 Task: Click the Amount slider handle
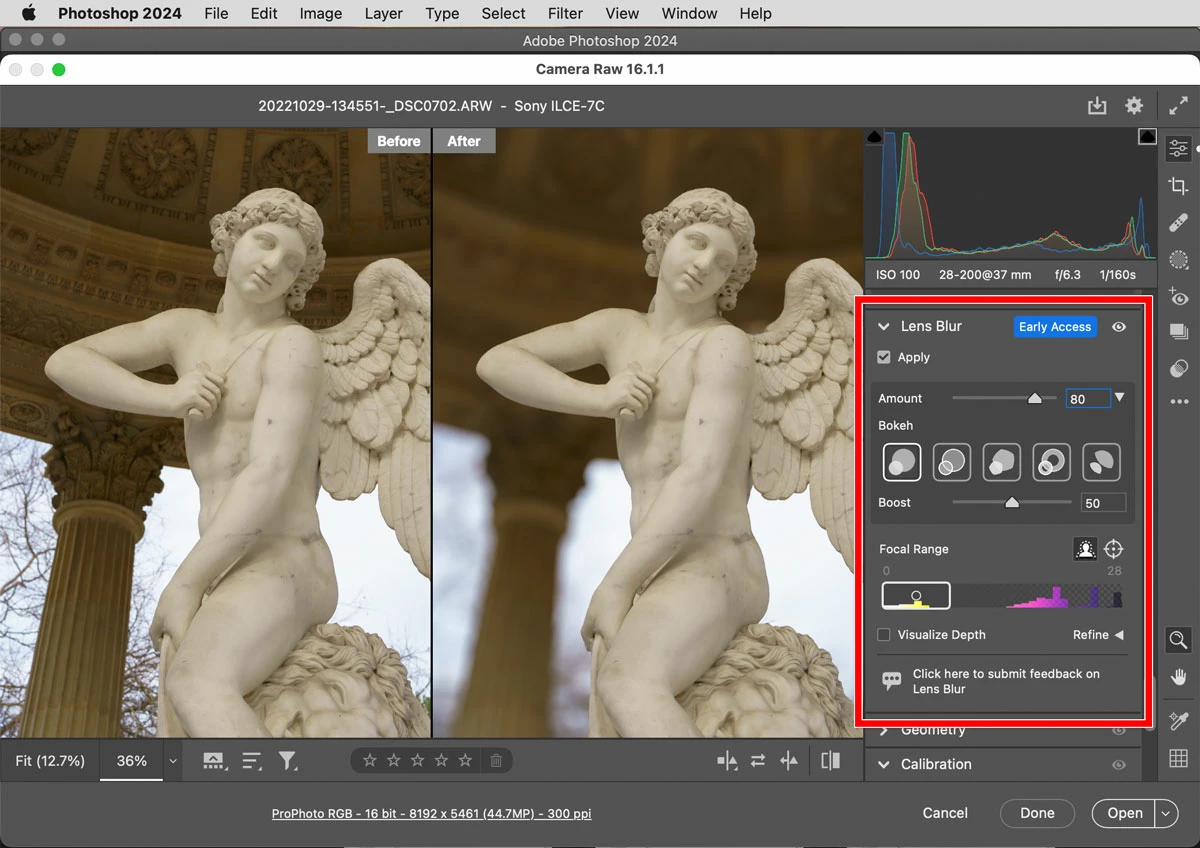tap(1035, 398)
